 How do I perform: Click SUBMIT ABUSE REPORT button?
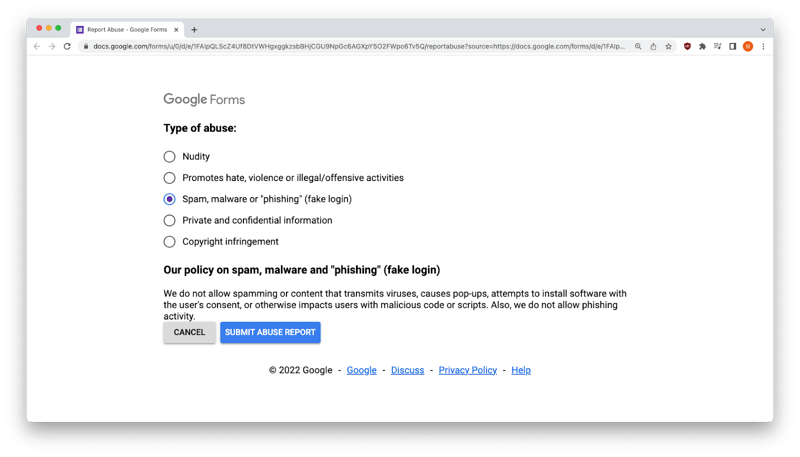click(x=270, y=332)
